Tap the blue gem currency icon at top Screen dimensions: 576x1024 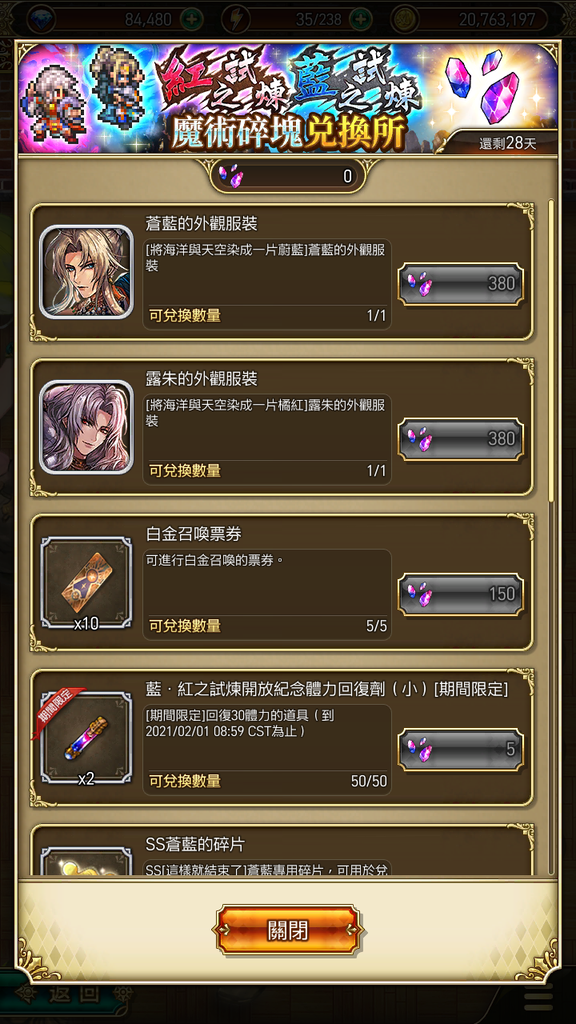[x=40, y=20]
